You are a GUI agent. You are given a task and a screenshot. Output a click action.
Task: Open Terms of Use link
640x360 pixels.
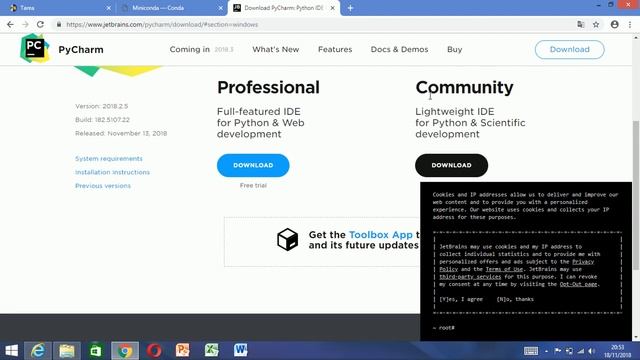point(504,269)
